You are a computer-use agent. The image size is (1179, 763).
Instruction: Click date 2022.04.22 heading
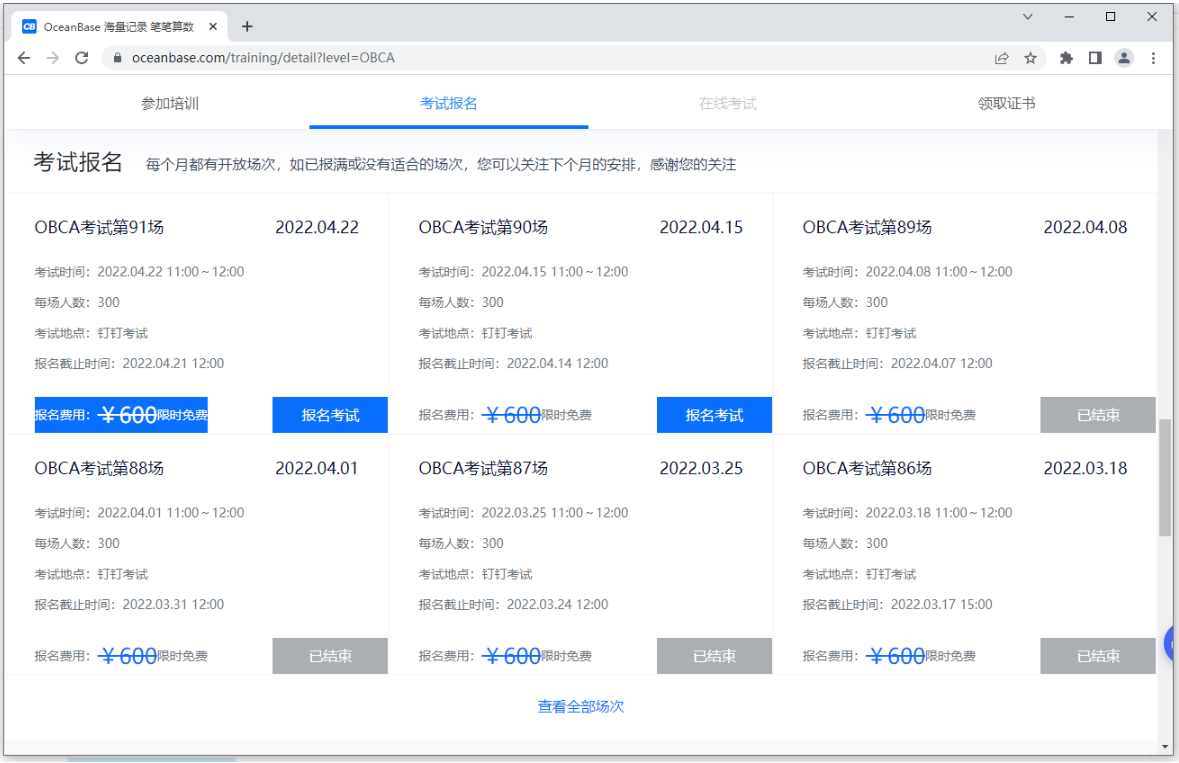(x=317, y=227)
